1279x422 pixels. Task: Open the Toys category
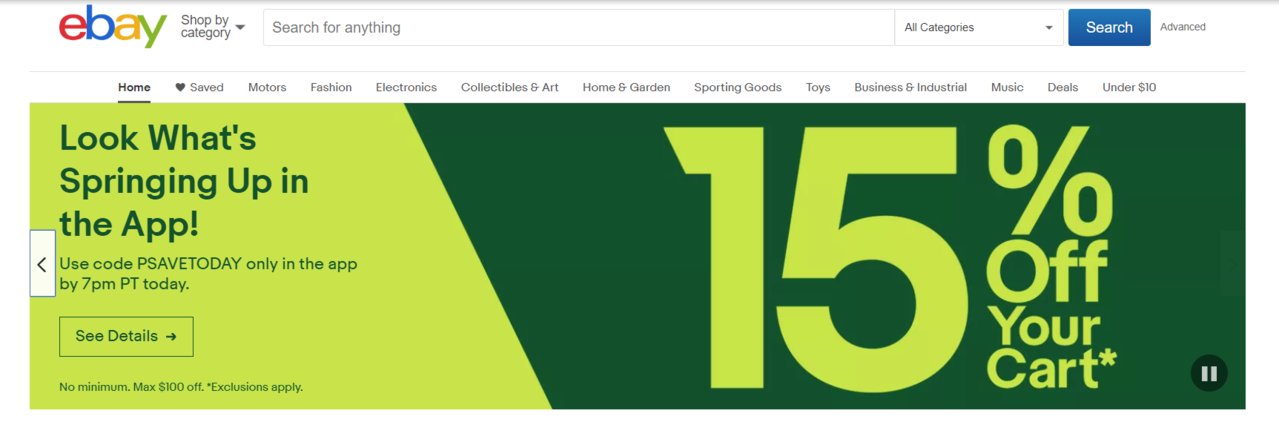click(x=818, y=87)
